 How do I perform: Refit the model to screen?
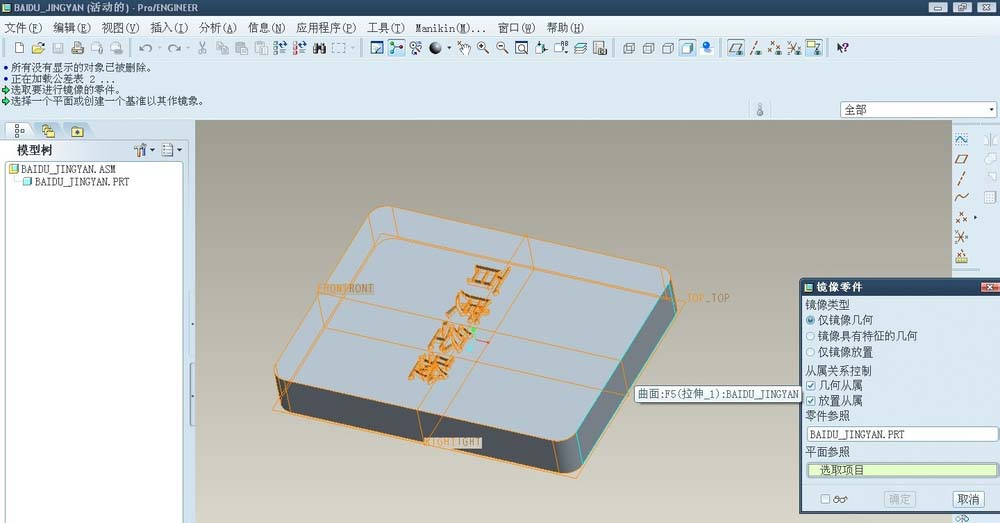(522, 48)
